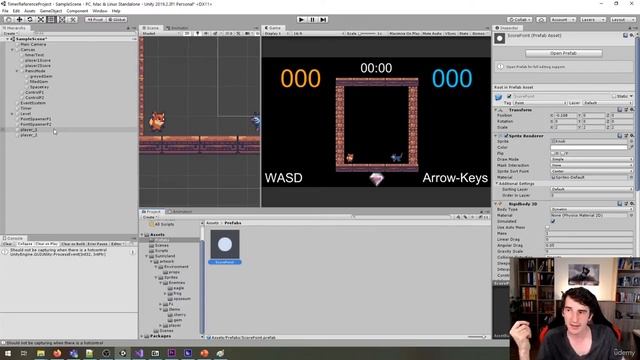This screenshot has width=640, height=360.
Task: Open the Mask Interaction dropdown
Action: (x=591, y=165)
